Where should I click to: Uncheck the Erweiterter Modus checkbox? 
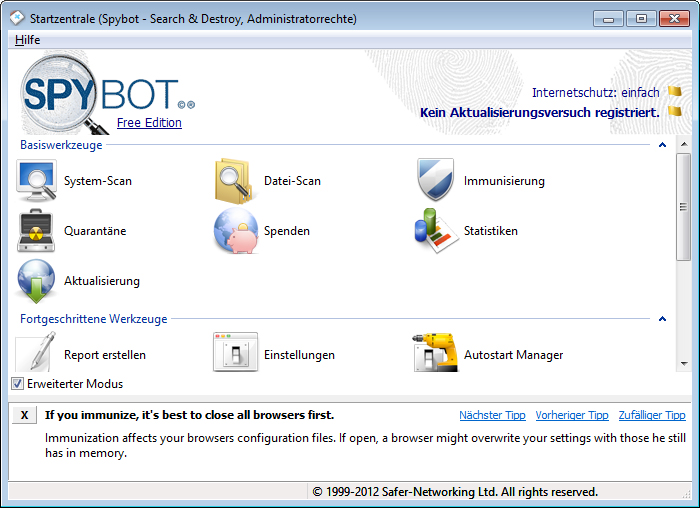[17, 383]
